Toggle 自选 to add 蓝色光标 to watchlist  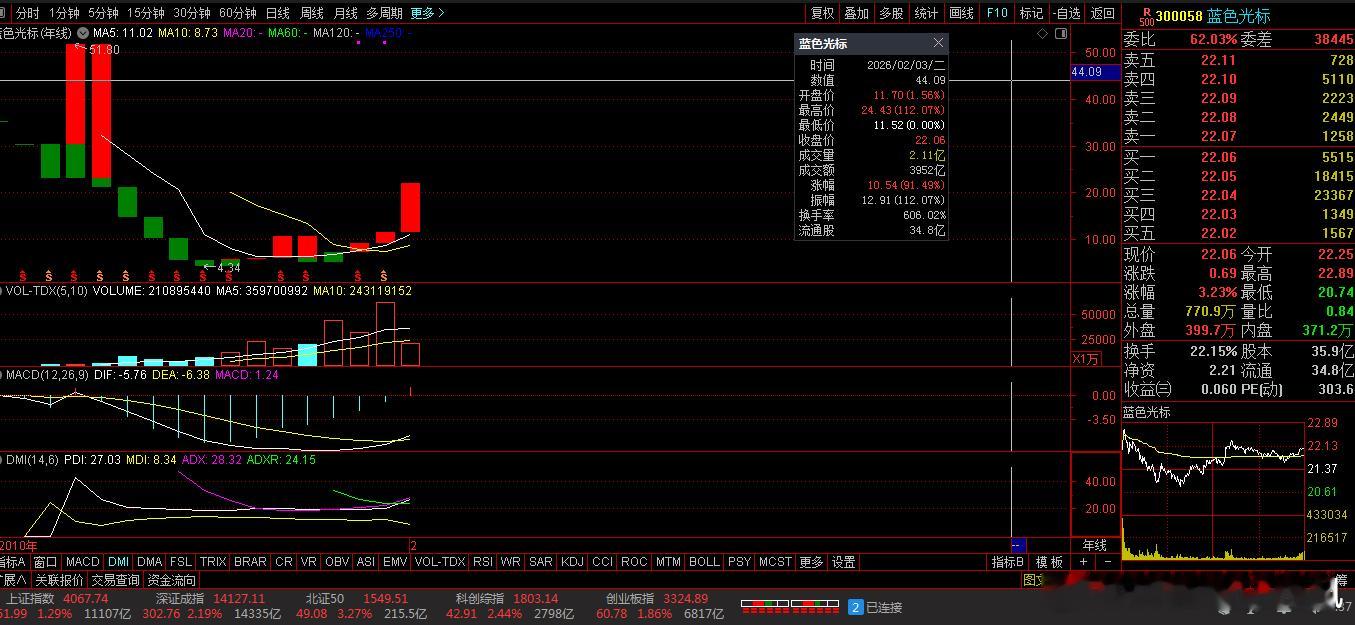click(x=1066, y=12)
